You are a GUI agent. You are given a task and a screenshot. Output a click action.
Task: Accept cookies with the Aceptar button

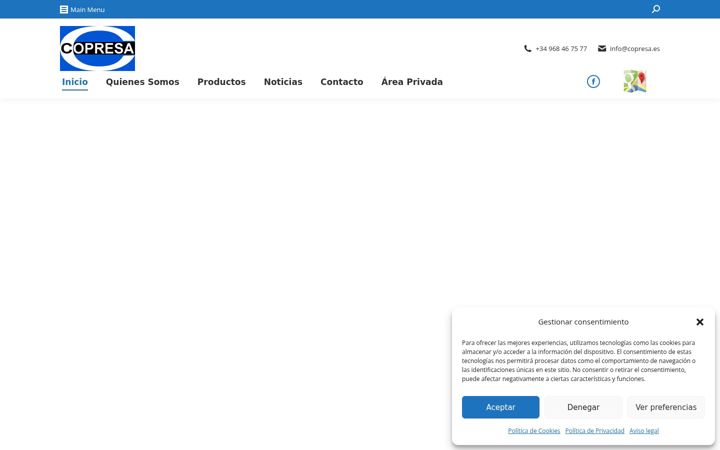point(501,407)
